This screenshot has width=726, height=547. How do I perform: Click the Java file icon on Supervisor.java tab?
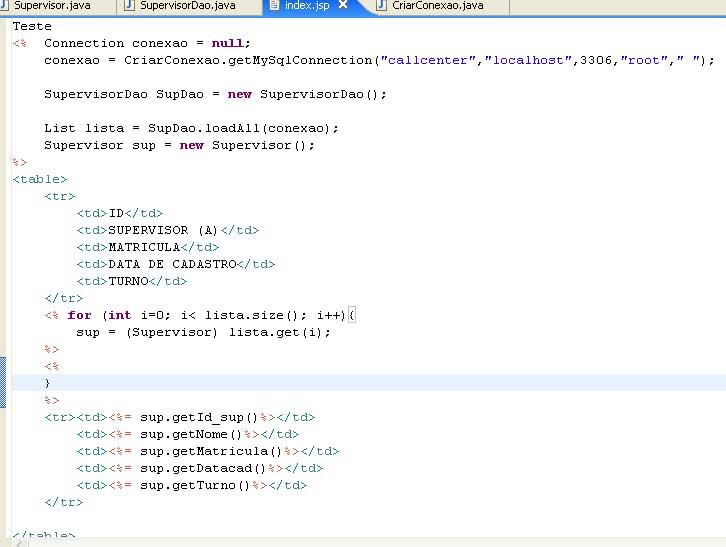pos(4,6)
